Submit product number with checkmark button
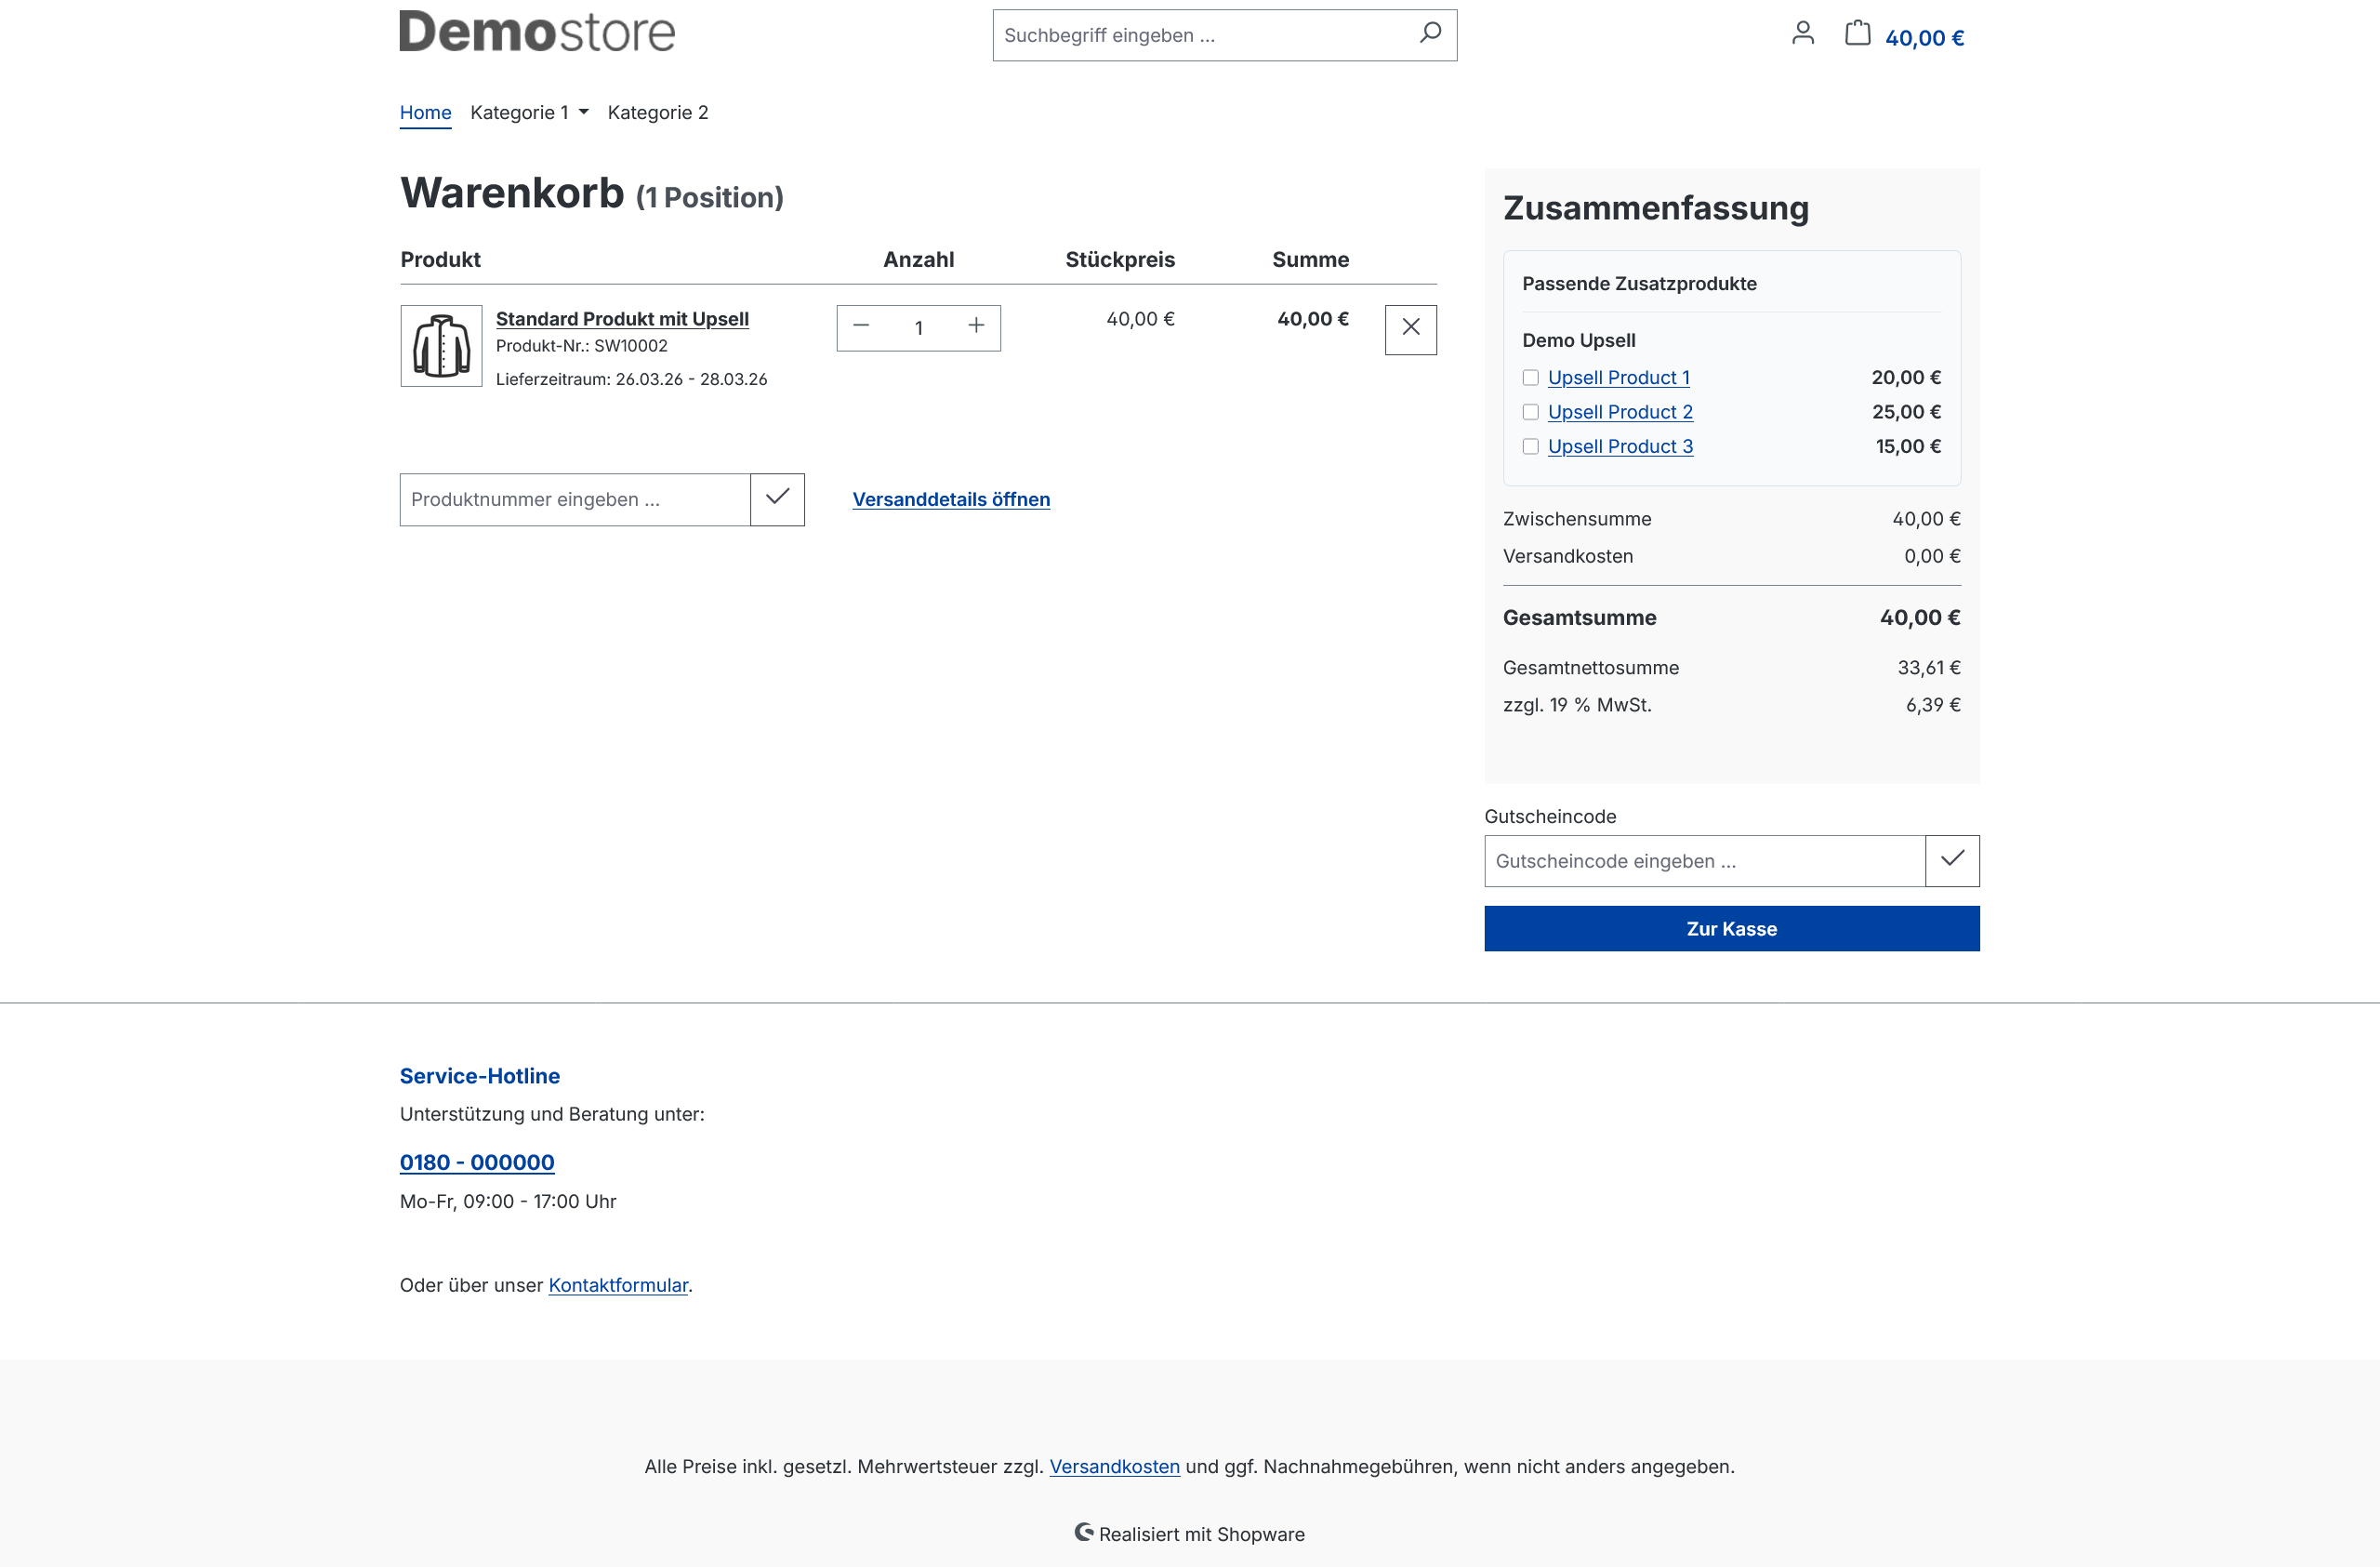This screenshot has width=2380, height=1567. (x=777, y=499)
